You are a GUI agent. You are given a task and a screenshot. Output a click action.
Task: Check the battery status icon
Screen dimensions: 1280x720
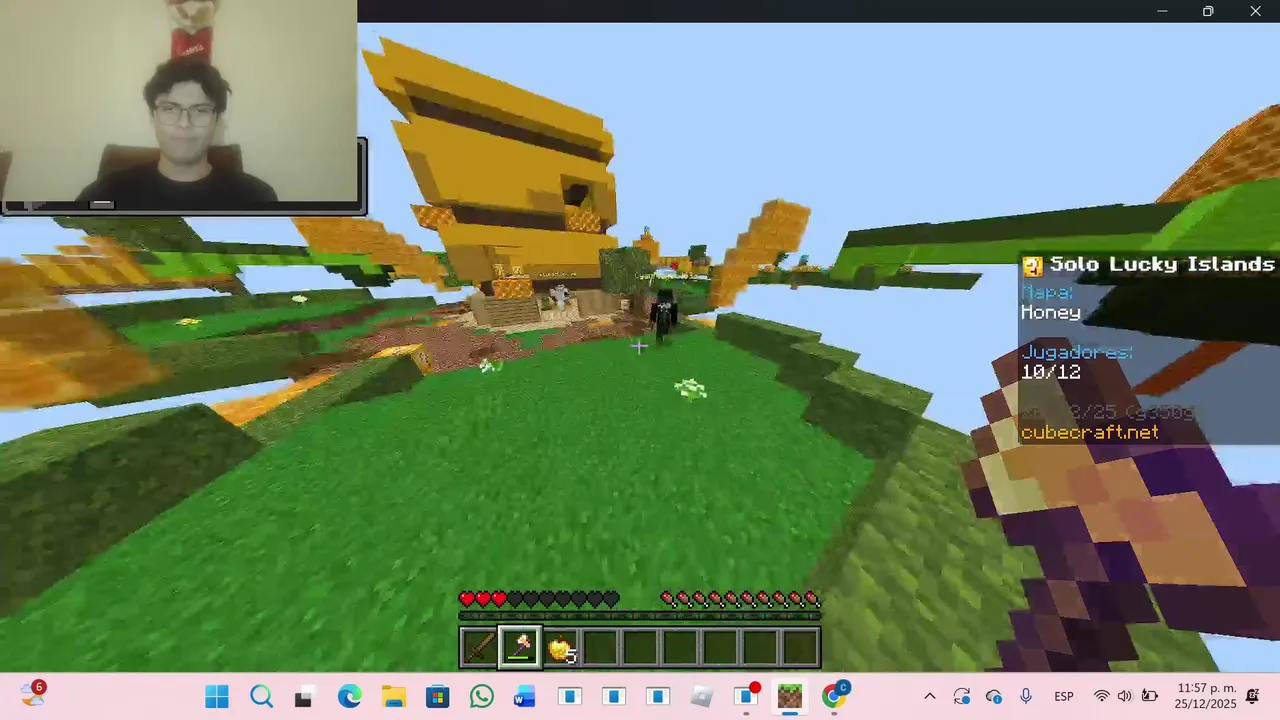pos(1150,697)
